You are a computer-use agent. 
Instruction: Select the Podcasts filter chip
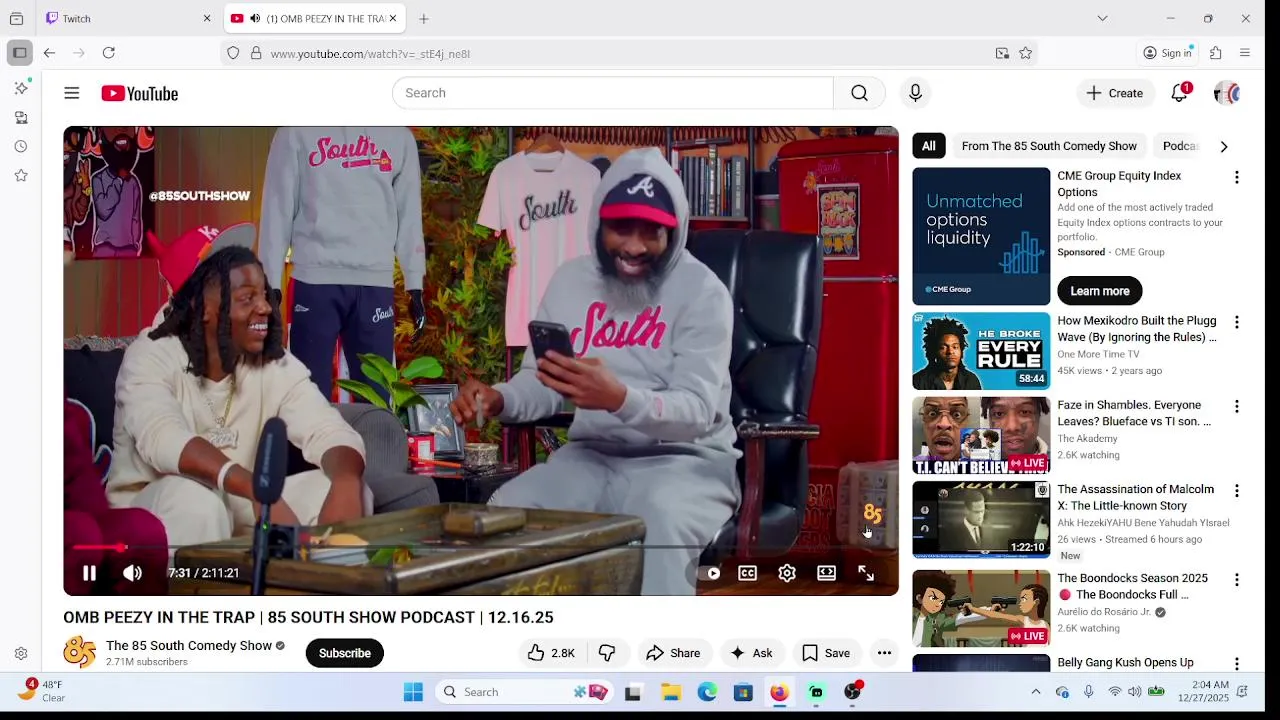pyautogui.click(x=1180, y=146)
